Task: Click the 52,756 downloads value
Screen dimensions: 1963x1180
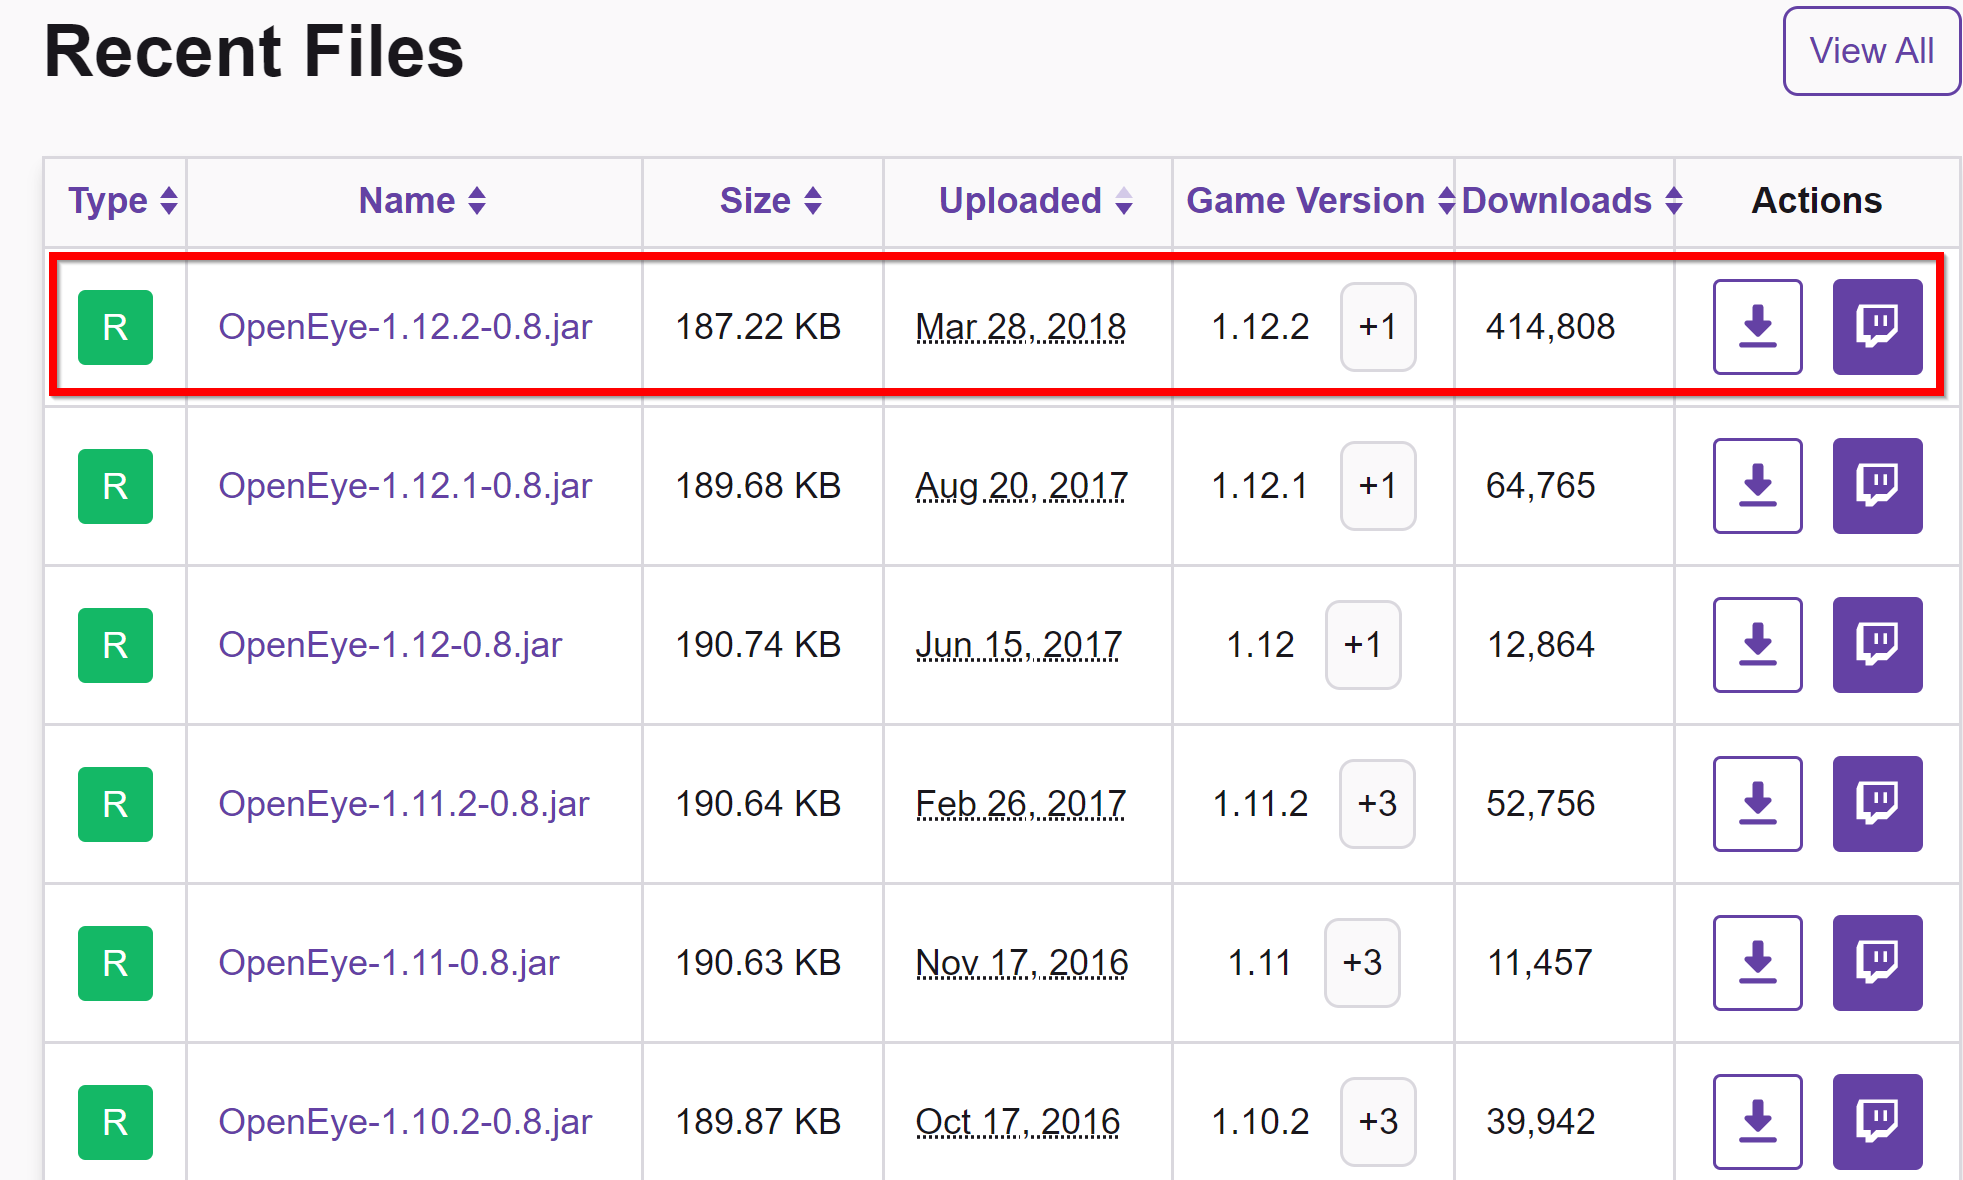Action: pos(1541,804)
